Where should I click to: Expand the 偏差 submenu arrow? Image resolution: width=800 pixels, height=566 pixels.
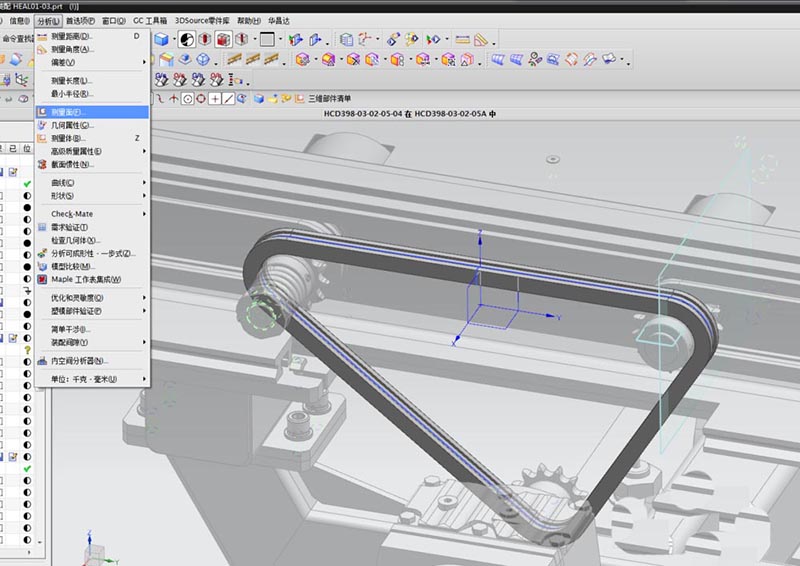144,62
